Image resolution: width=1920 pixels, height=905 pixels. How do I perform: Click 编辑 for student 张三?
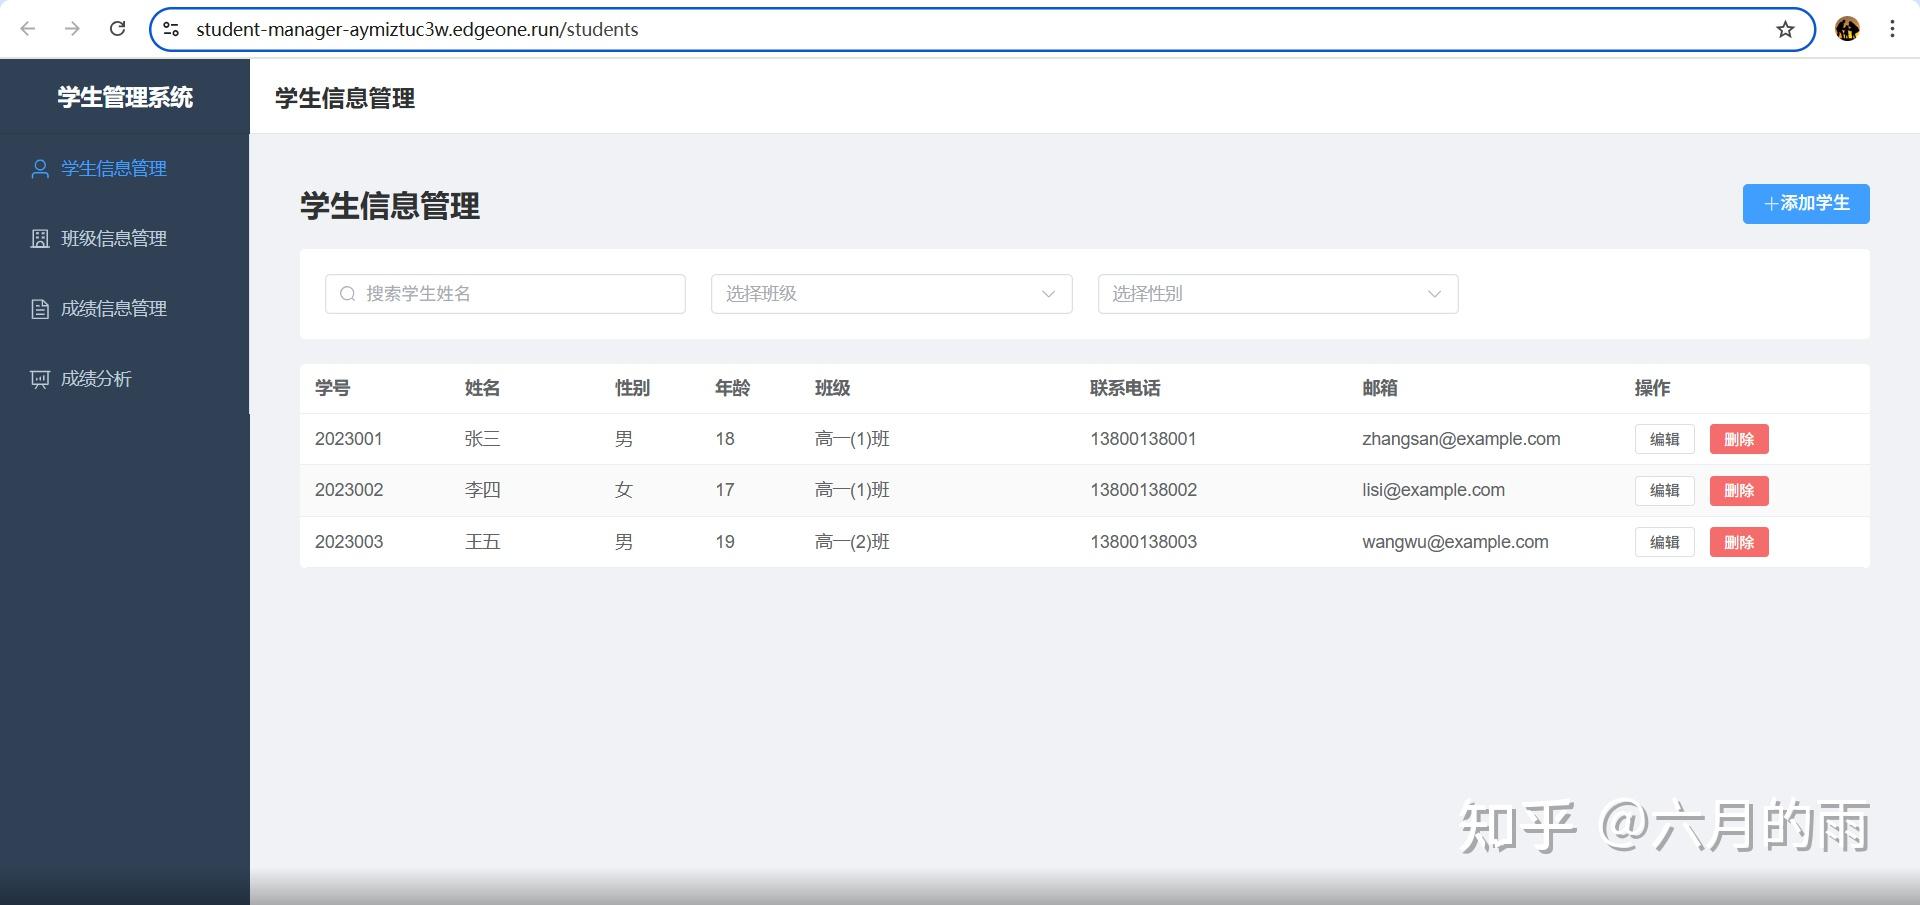(1664, 438)
